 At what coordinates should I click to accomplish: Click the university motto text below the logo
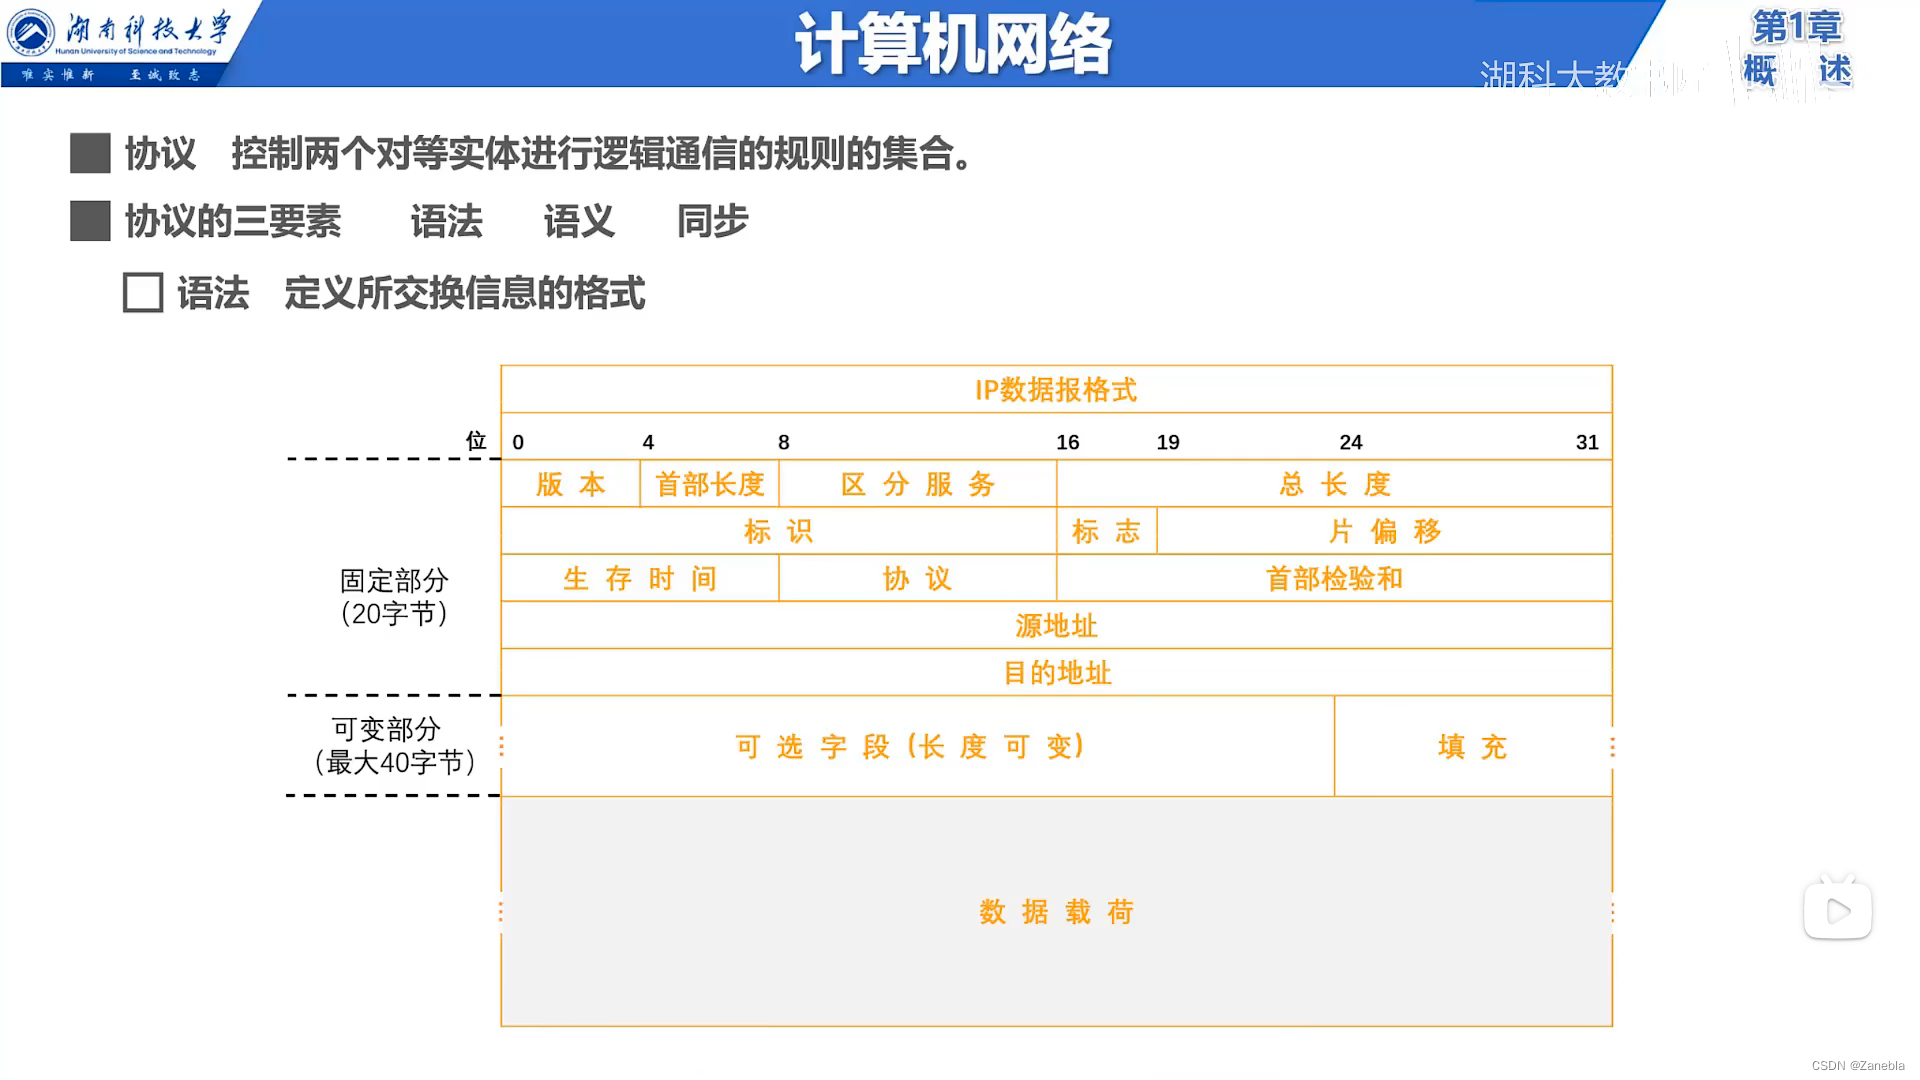point(111,75)
